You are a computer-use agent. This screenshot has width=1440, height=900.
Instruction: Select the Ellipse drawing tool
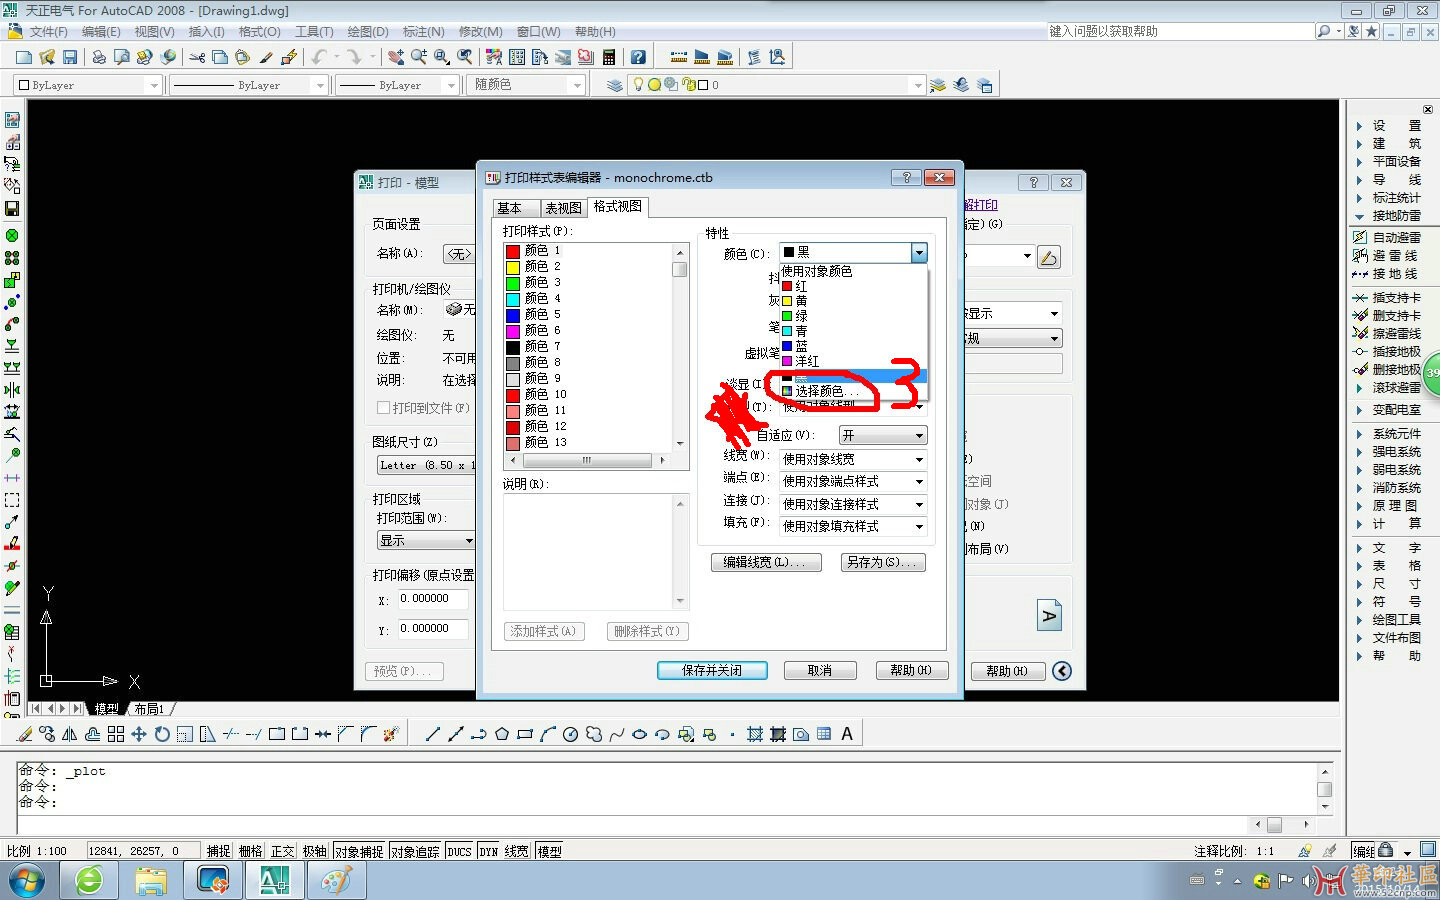coord(640,734)
